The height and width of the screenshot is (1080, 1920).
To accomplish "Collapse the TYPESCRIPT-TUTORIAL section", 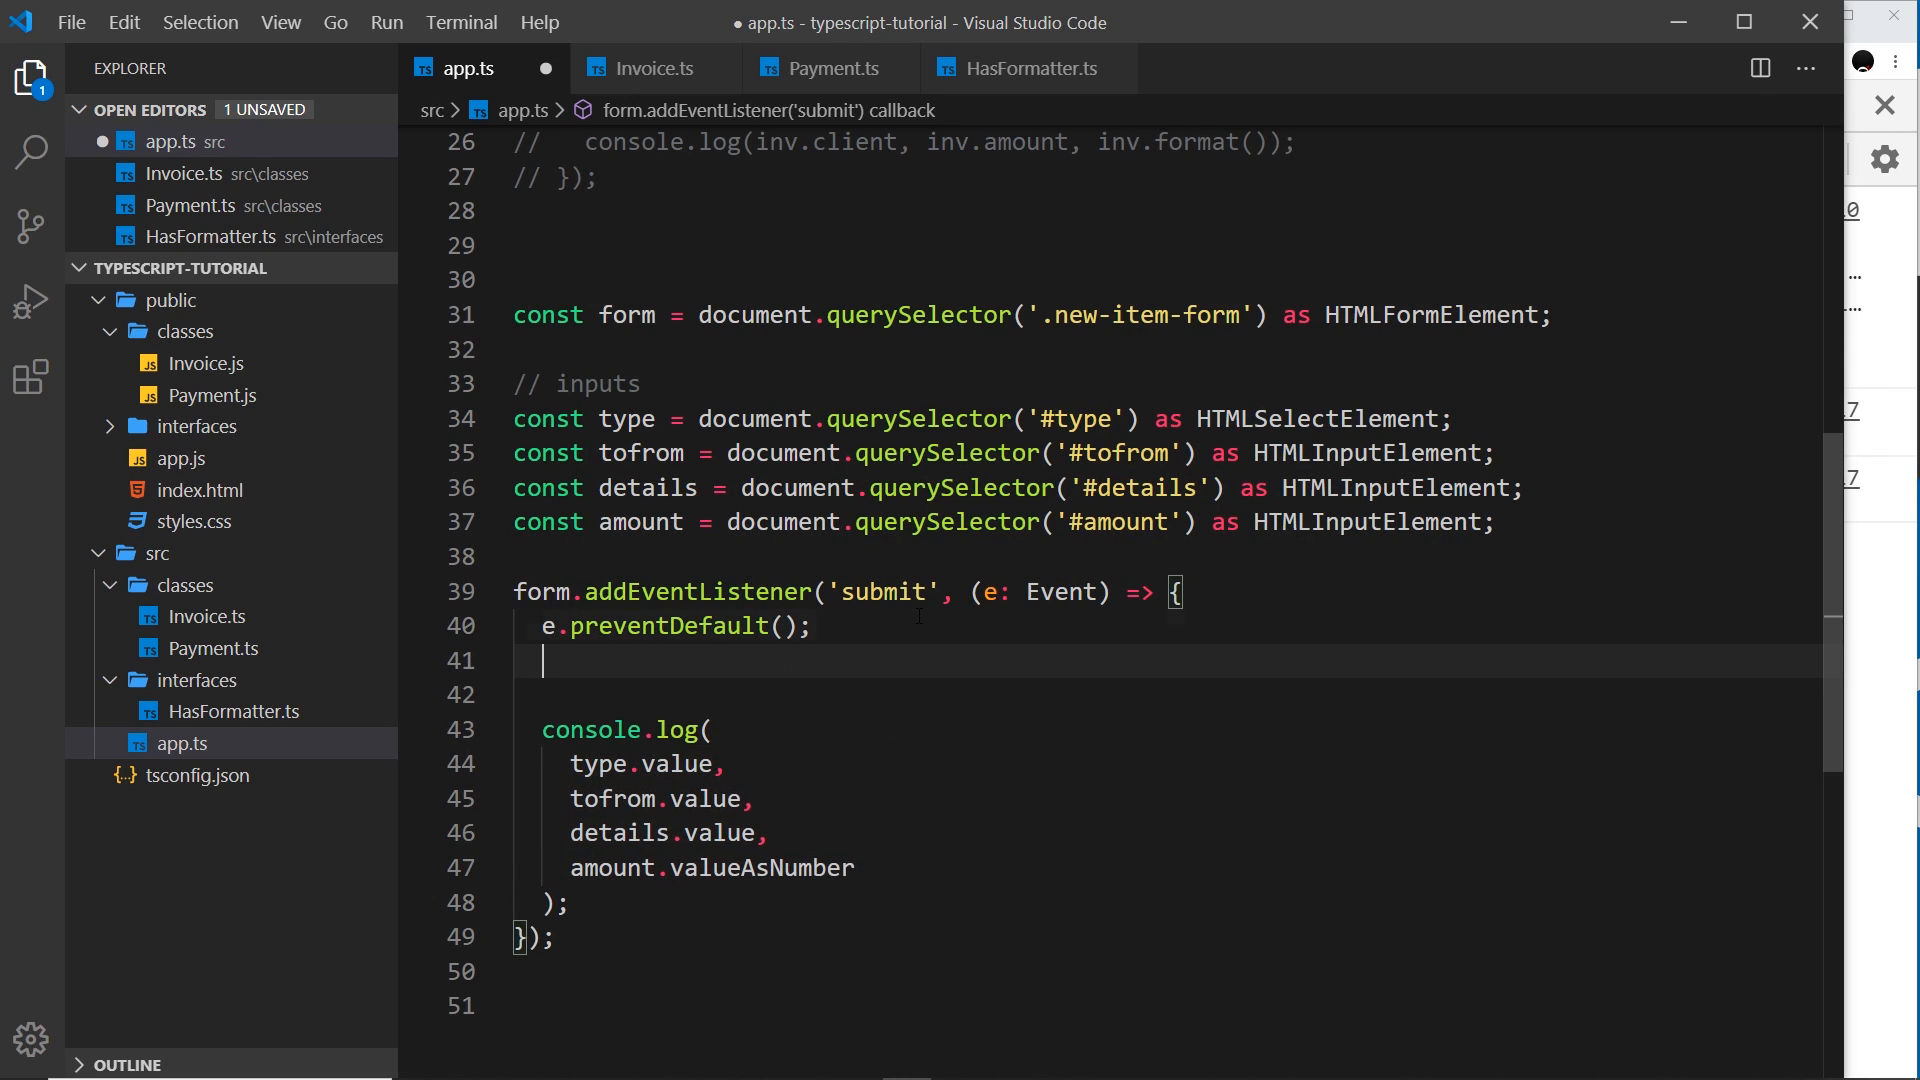I will tap(79, 268).
